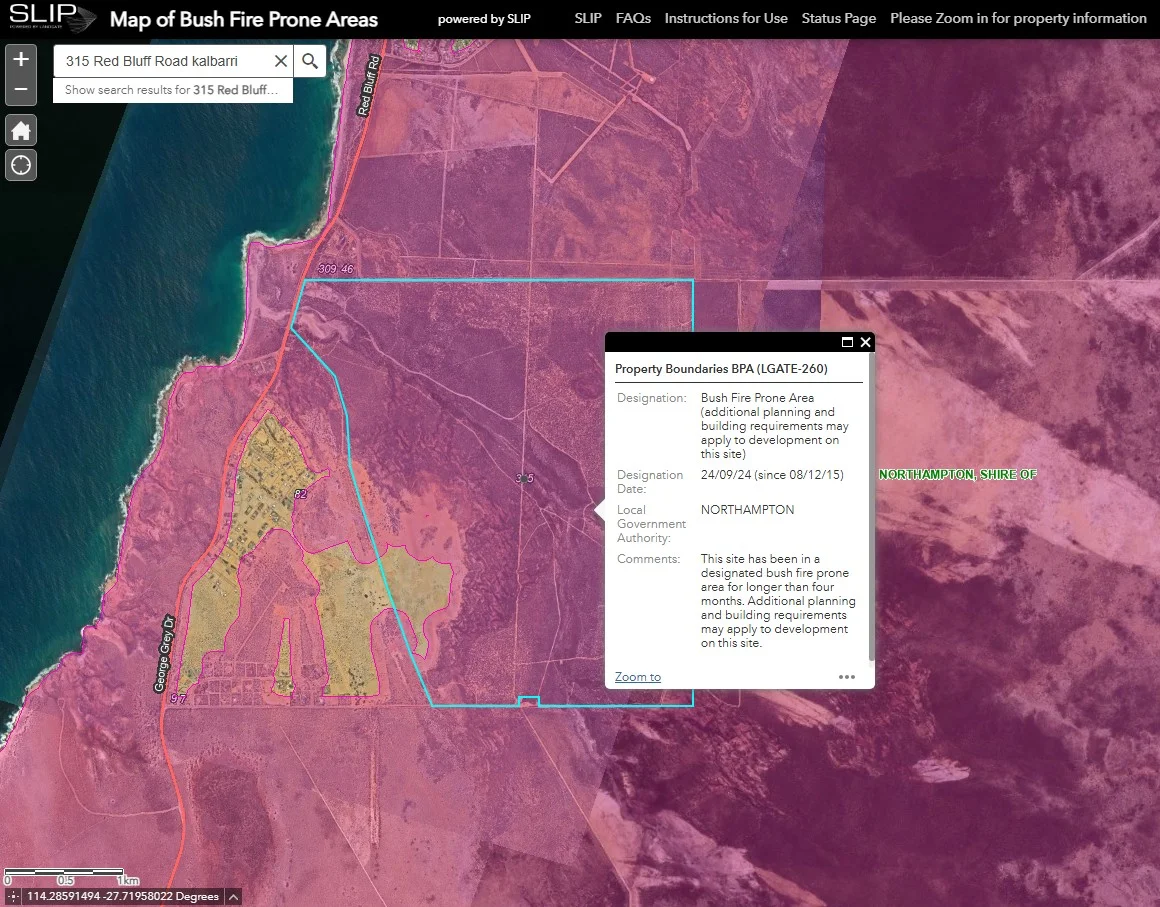Image resolution: width=1160 pixels, height=907 pixels.
Task: Click the SLIP navigation link
Action: [588, 18]
